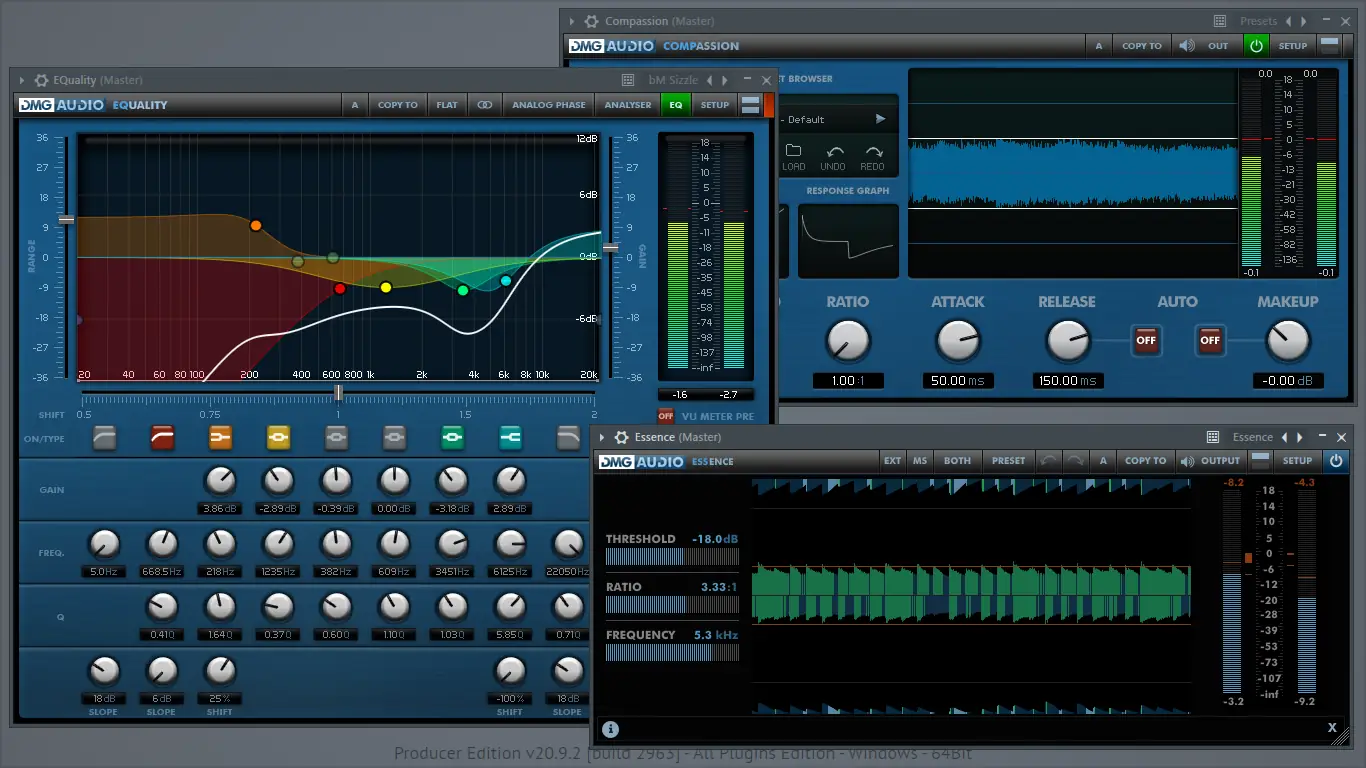Image resolution: width=1366 pixels, height=768 pixels.
Task: Open the Essence PRESET menu
Action: pyautogui.click(x=1008, y=461)
